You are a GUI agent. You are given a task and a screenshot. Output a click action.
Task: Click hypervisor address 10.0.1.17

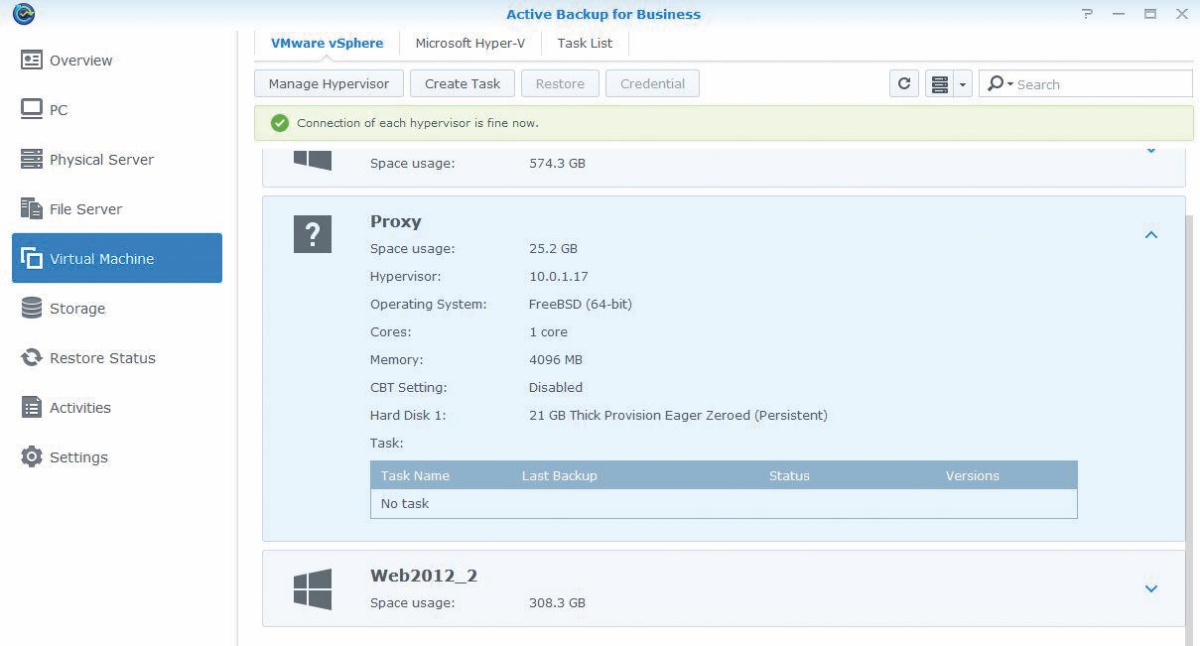[x=559, y=276]
